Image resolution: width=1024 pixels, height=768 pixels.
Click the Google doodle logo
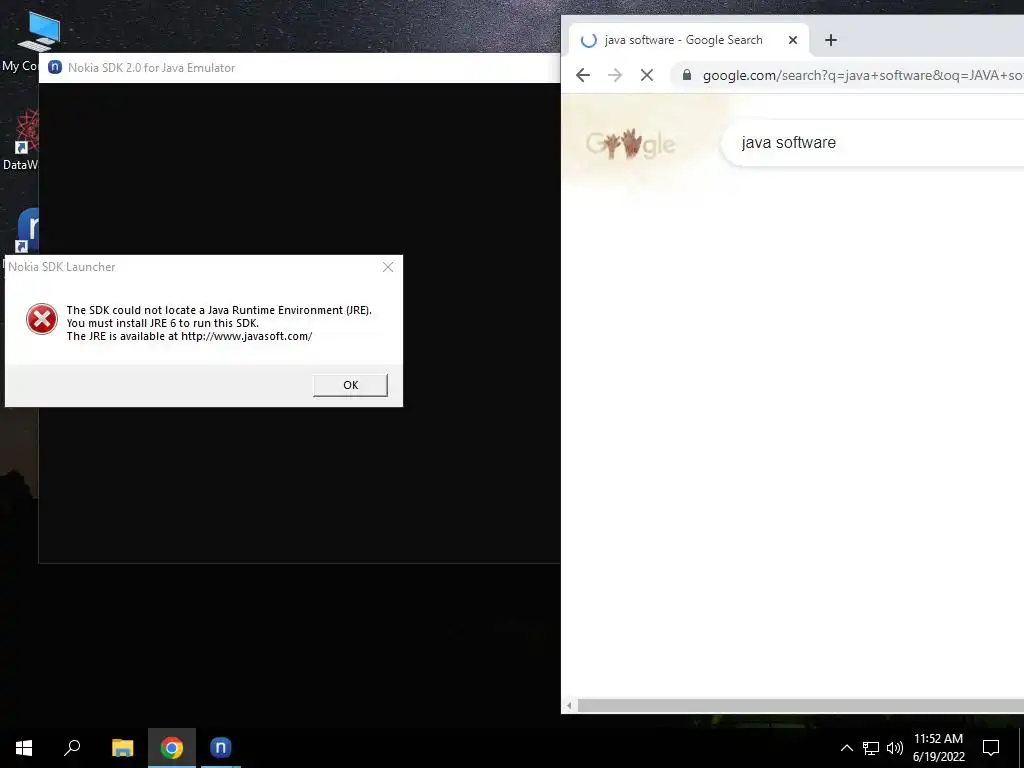click(630, 144)
